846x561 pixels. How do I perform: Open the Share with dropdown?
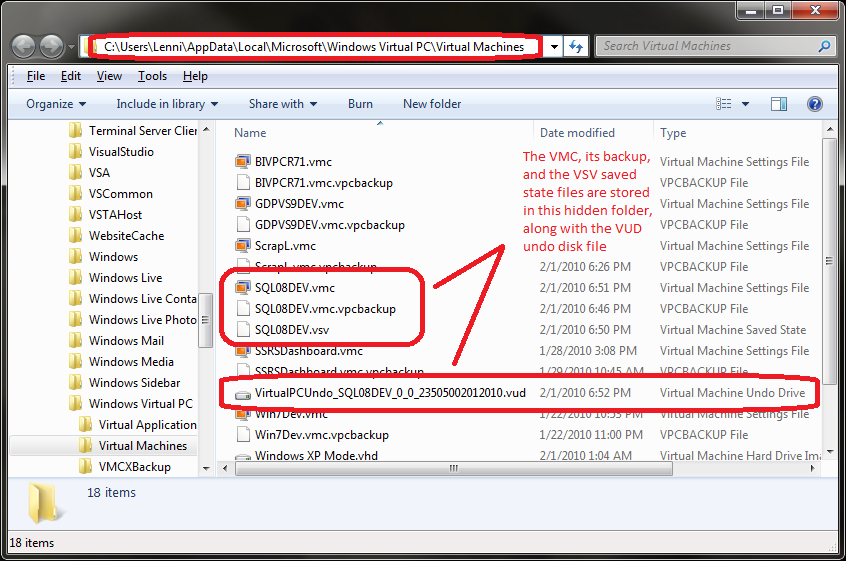pyautogui.click(x=283, y=104)
